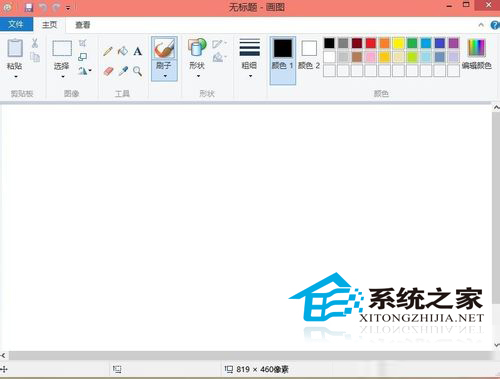Expand the Brushes dropdown arrow
The image size is (500, 379).
165,76
